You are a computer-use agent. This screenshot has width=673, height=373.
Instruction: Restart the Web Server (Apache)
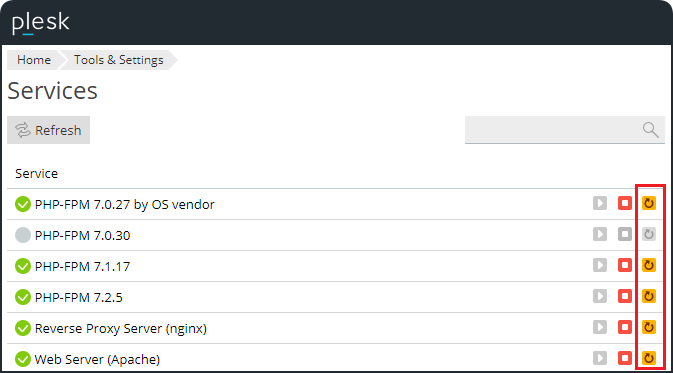(x=649, y=358)
